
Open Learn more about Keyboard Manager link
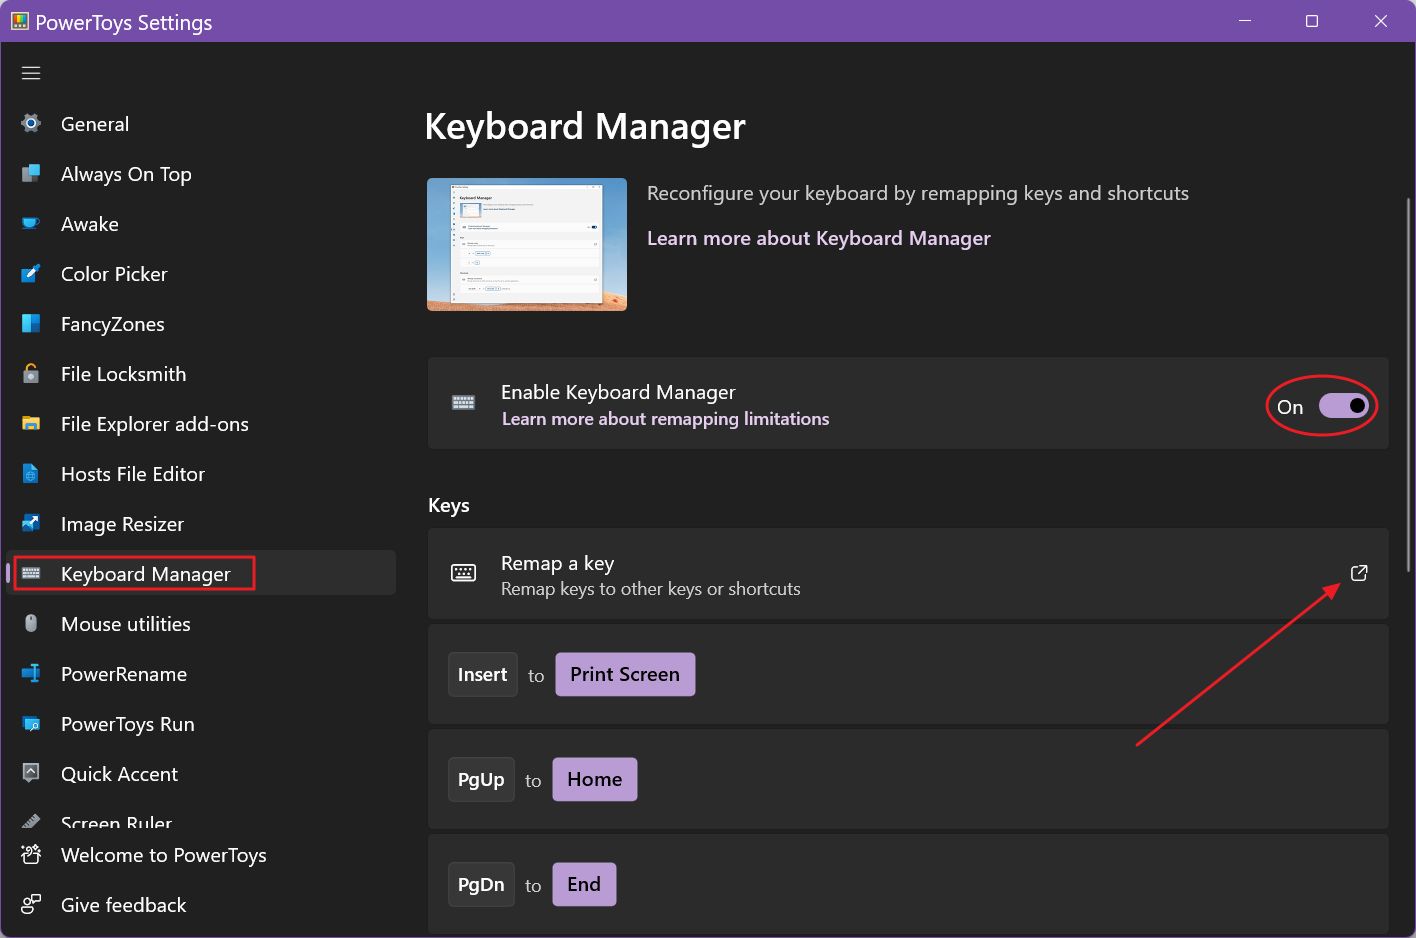tap(818, 238)
